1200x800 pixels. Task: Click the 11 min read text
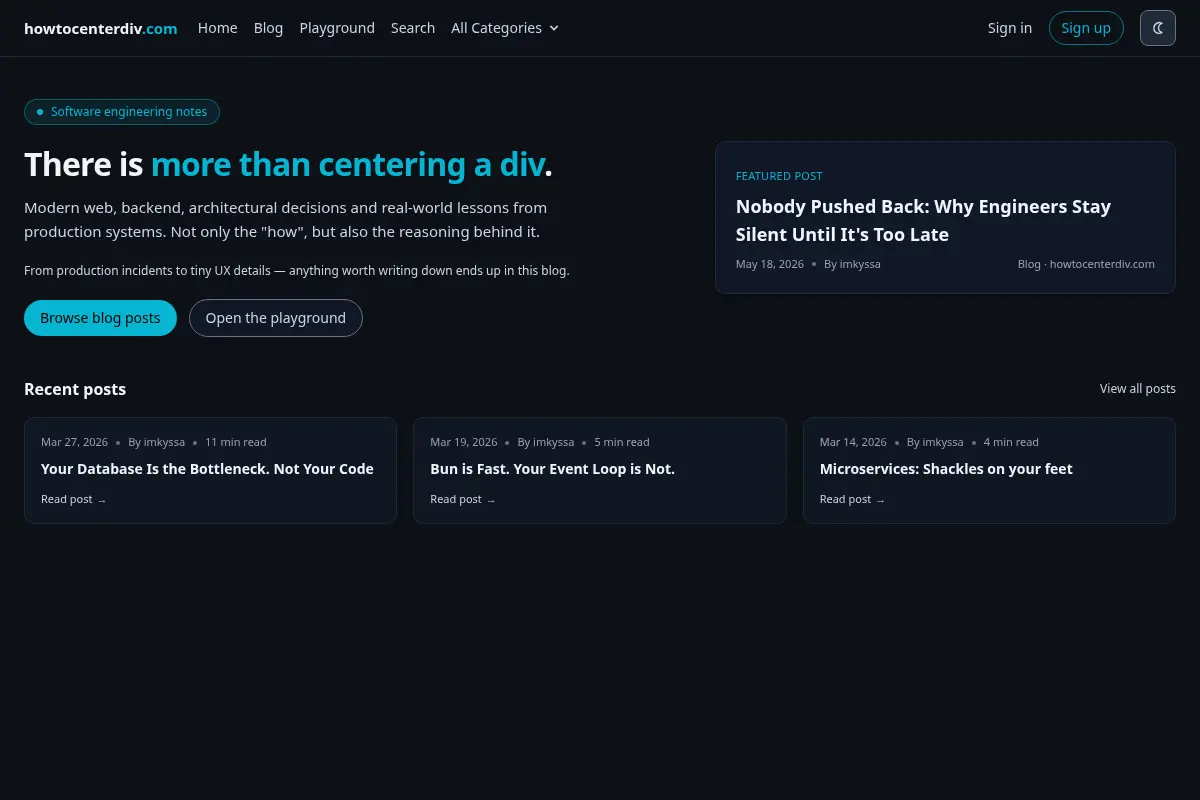(x=236, y=442)
